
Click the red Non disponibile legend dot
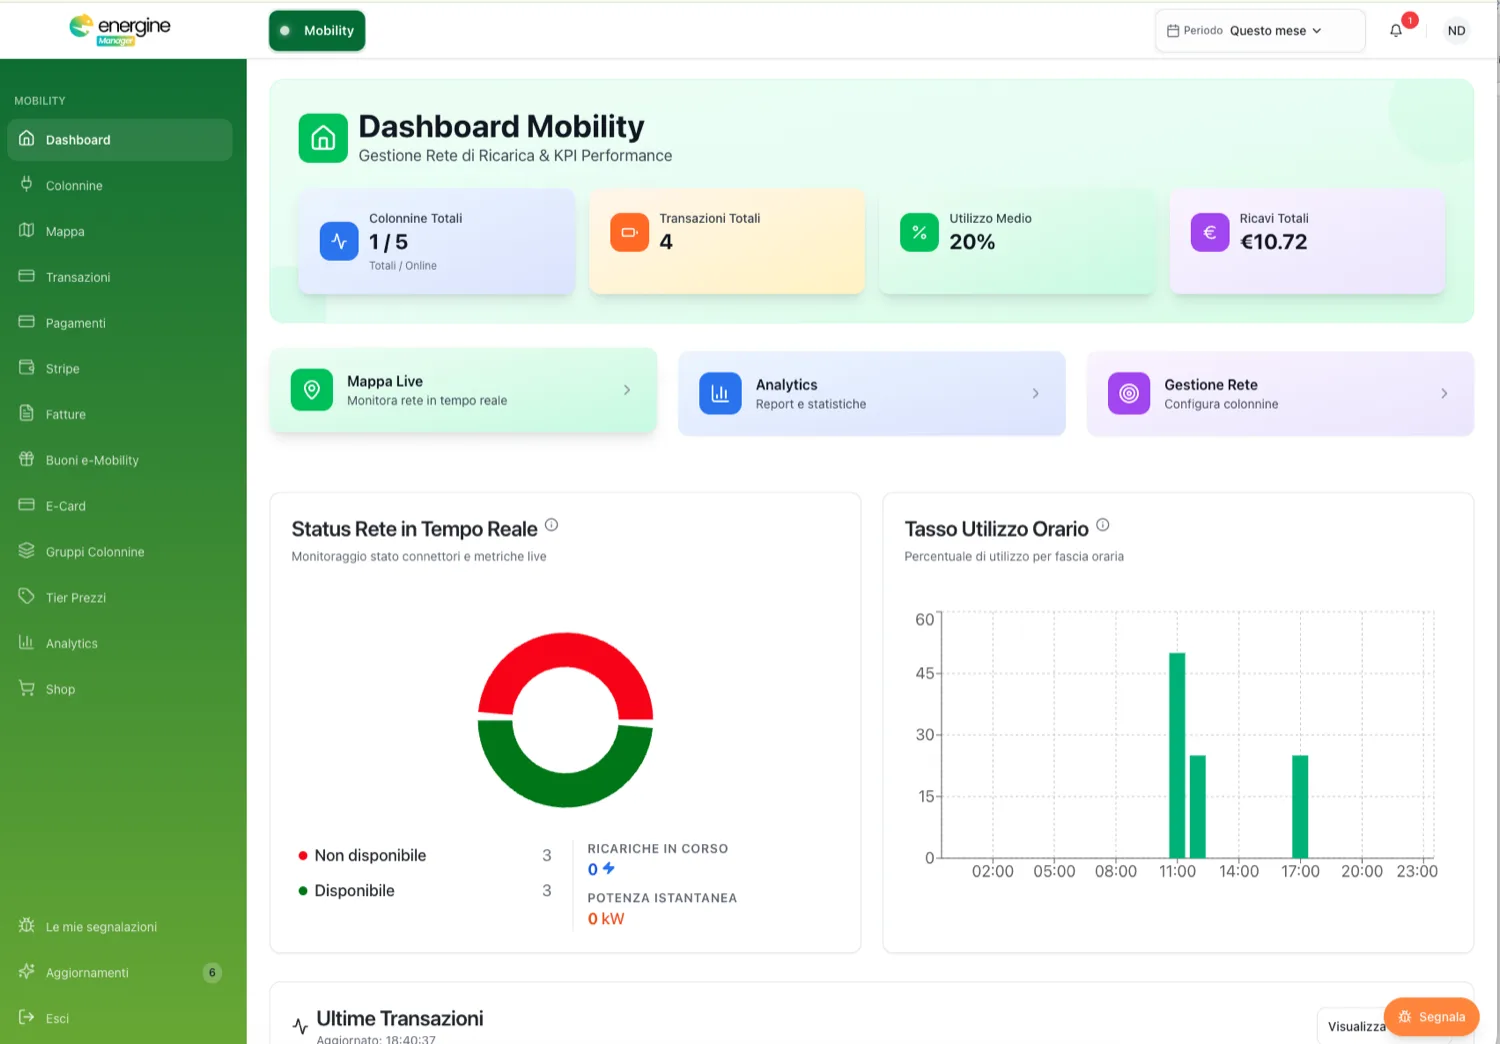click(302, 856)
